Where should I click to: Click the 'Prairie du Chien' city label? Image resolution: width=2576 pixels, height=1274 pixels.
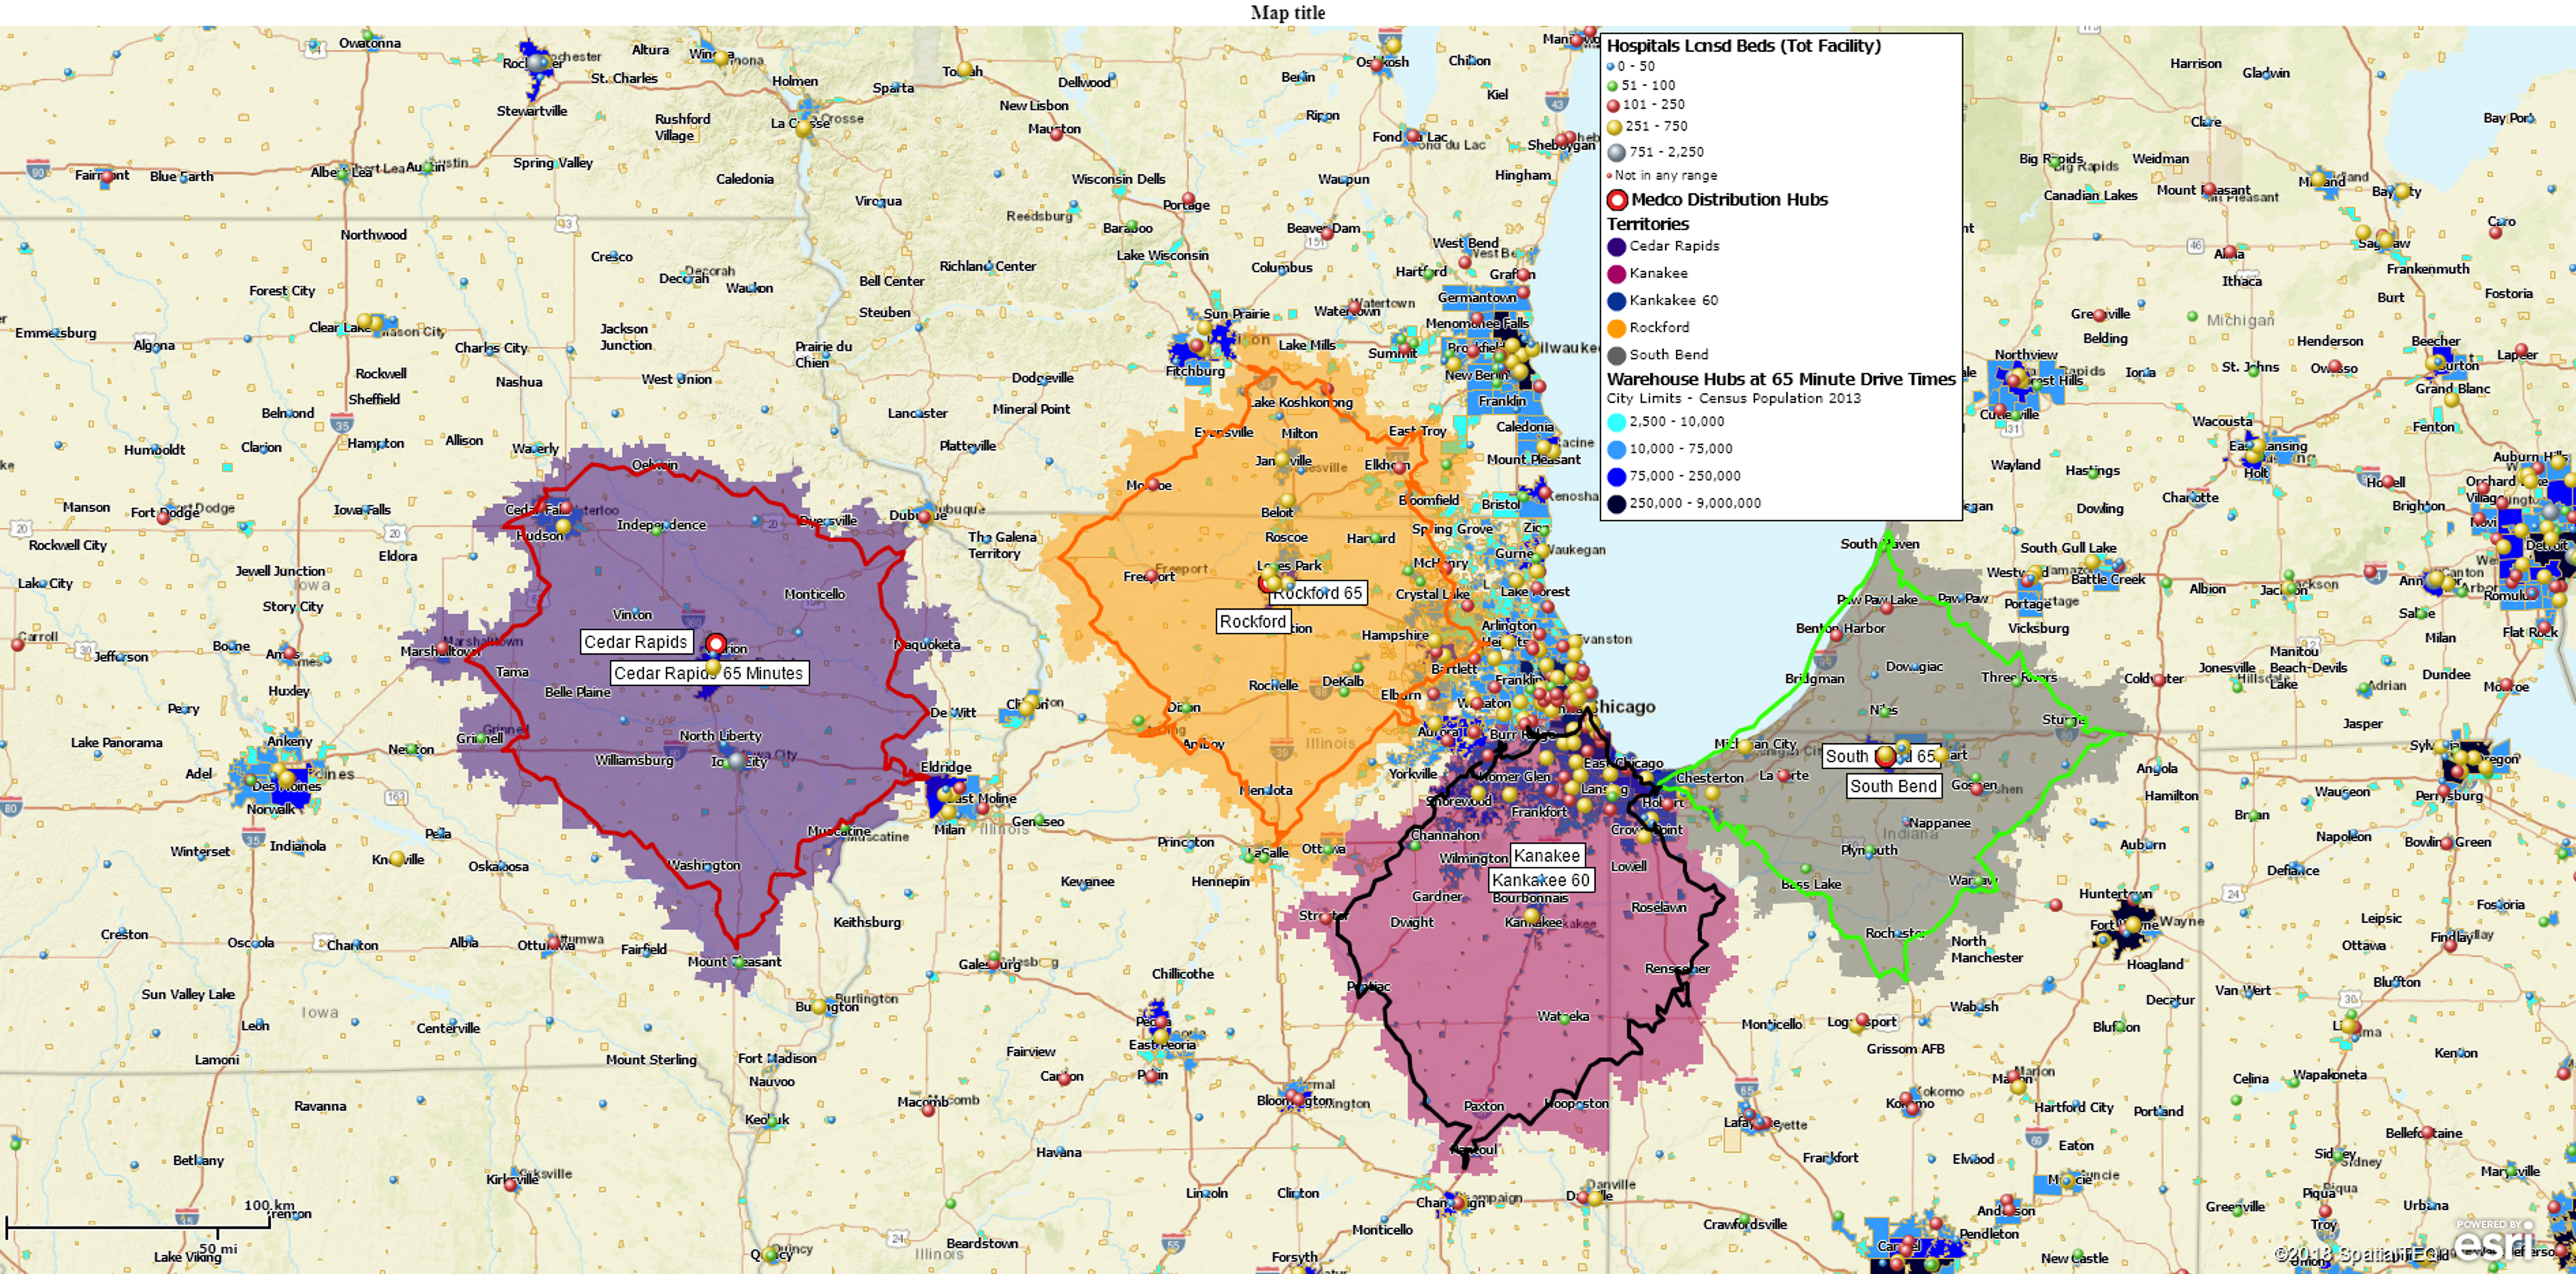pos(824,355)
